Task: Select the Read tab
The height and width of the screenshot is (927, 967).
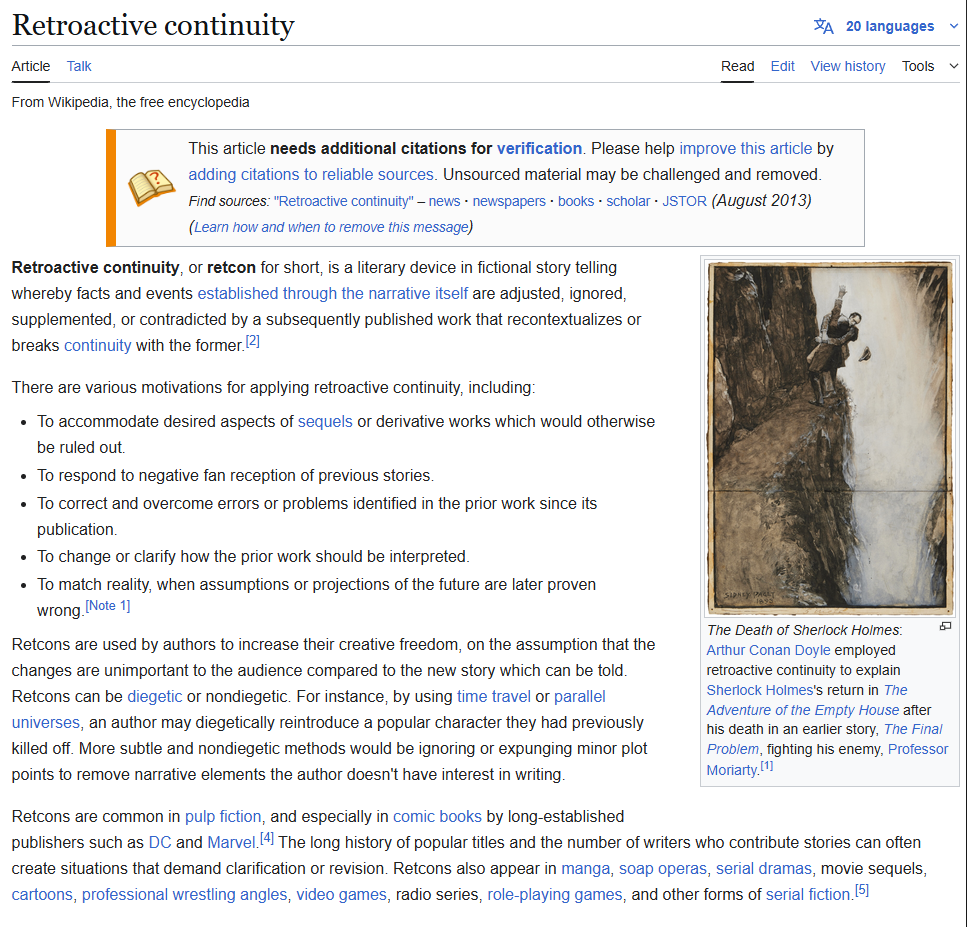Action: (x=738, y=66)
